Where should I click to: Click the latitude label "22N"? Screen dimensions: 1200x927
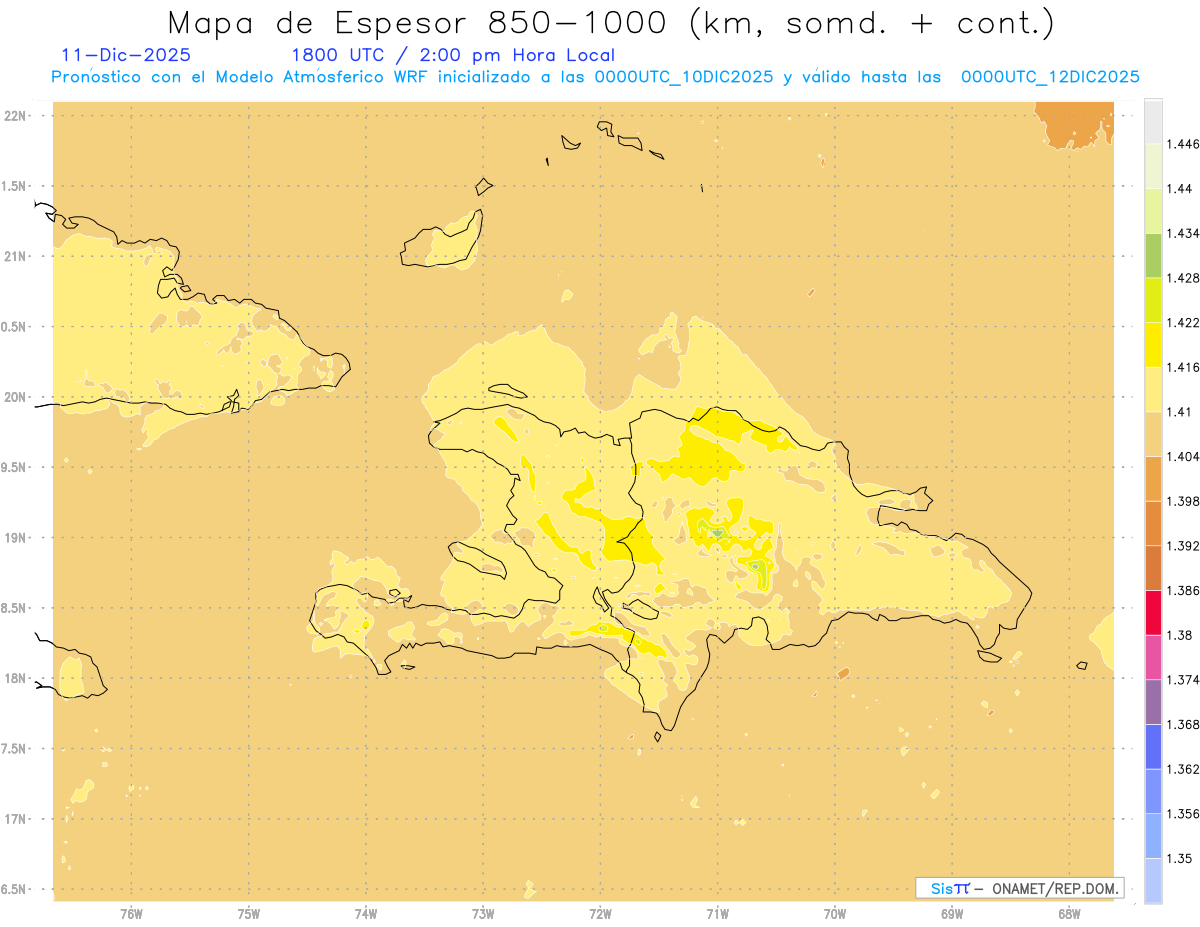click(x=15, y=115)
